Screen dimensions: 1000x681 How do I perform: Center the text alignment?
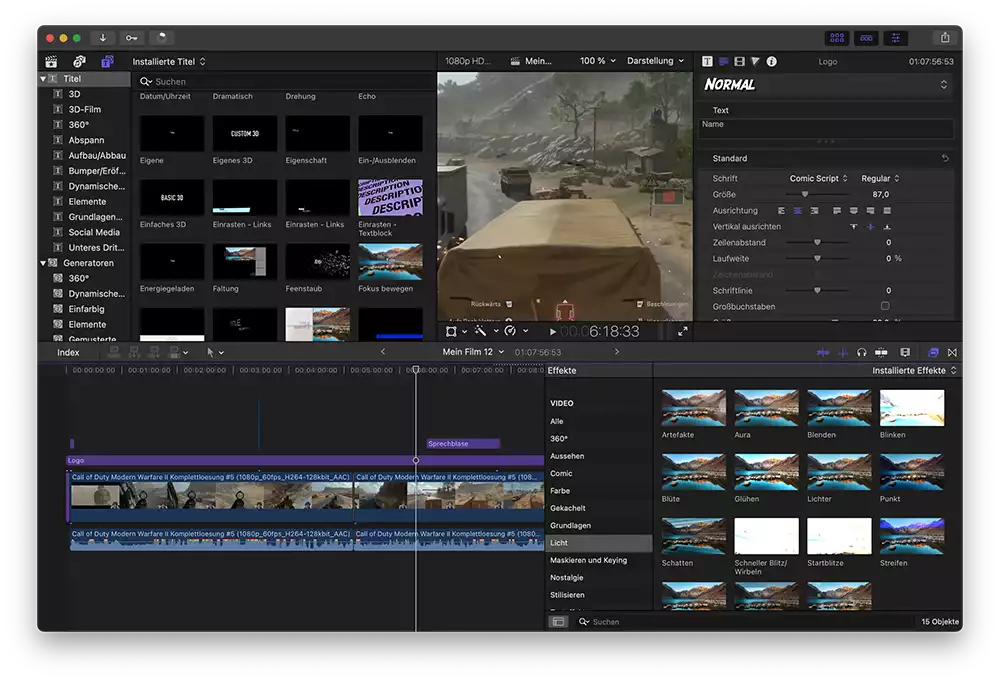pyautogui.click(x=798, y=210)
